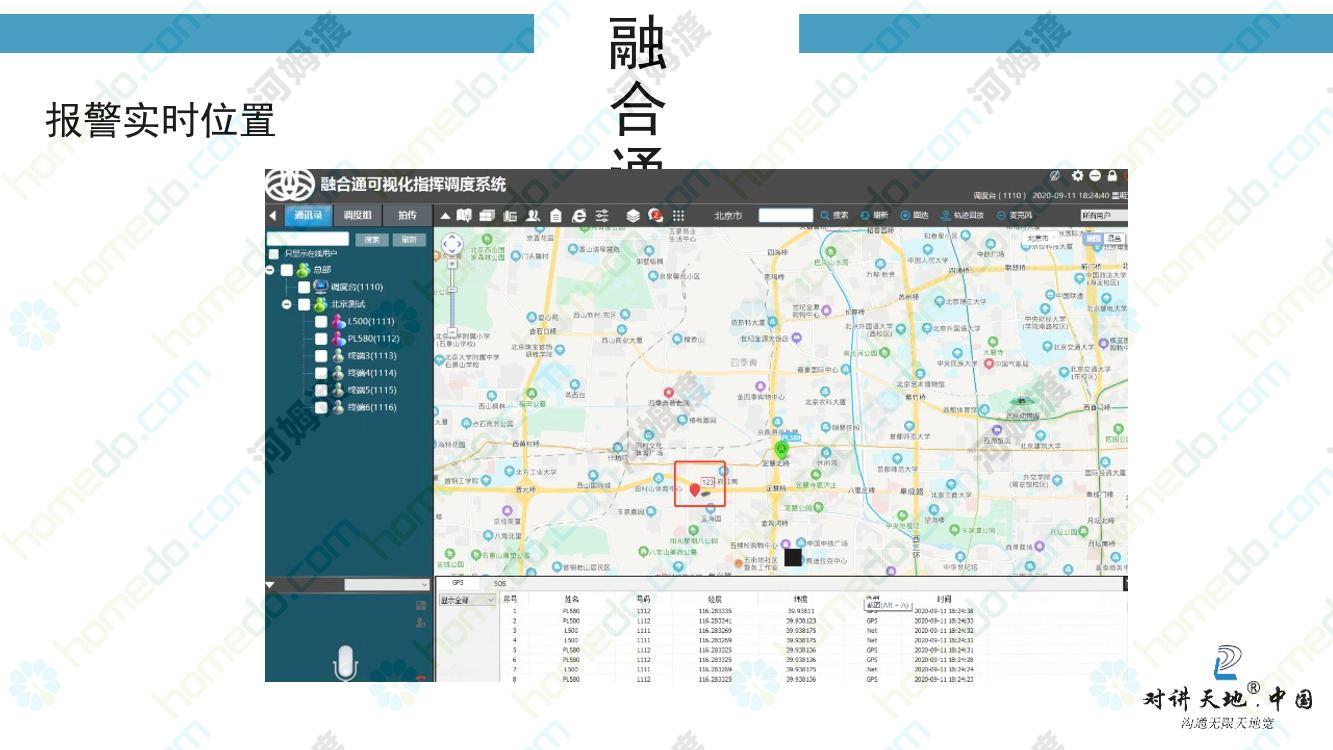Screen dimensions: 1333x750
Task: Click the building list toolbar icon
Action: coord(510,215)
